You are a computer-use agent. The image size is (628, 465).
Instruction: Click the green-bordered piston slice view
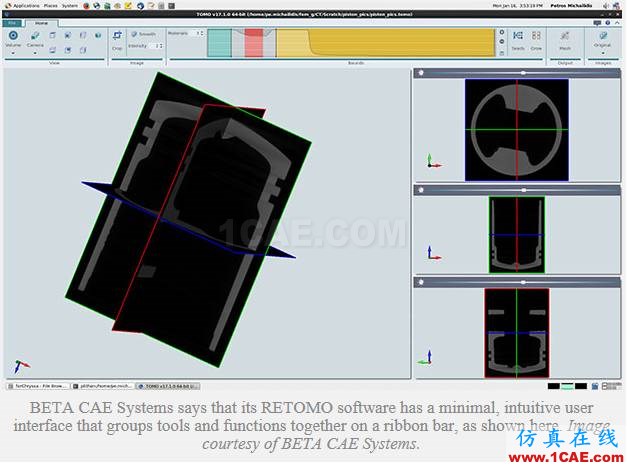[x=517, y=235]
